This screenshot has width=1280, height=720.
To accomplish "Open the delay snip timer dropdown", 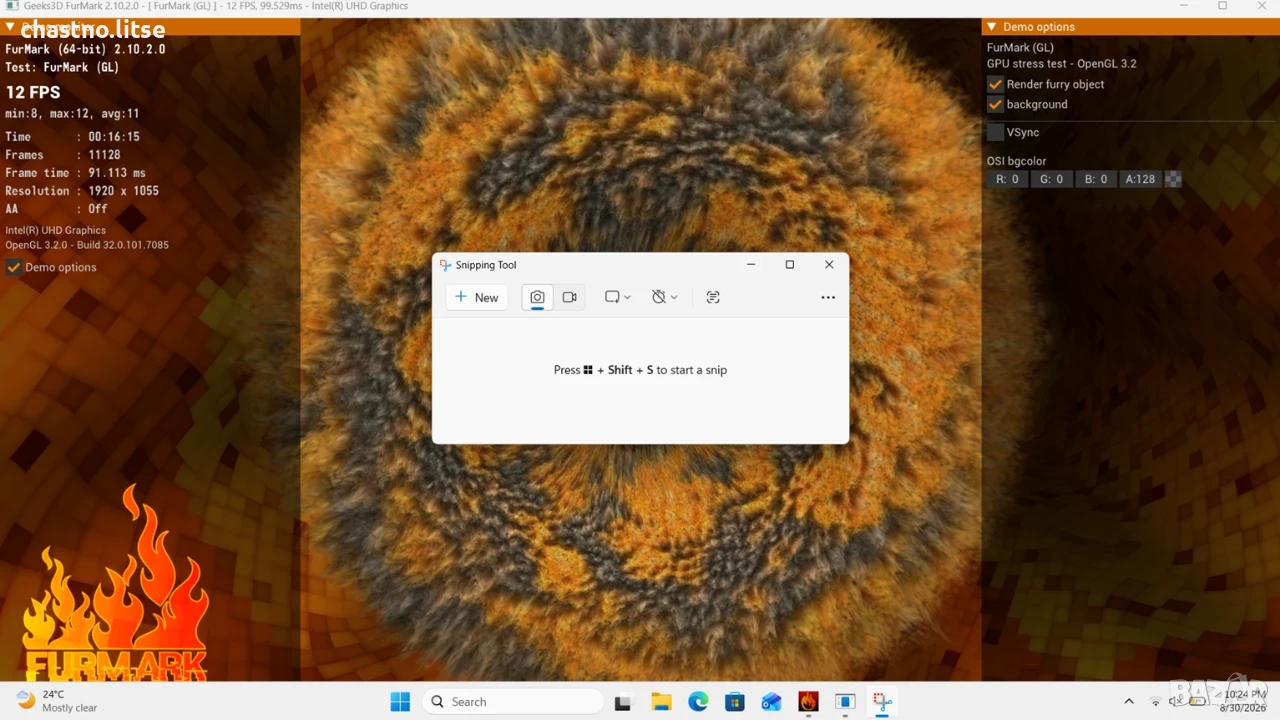I will pos(665,297).
